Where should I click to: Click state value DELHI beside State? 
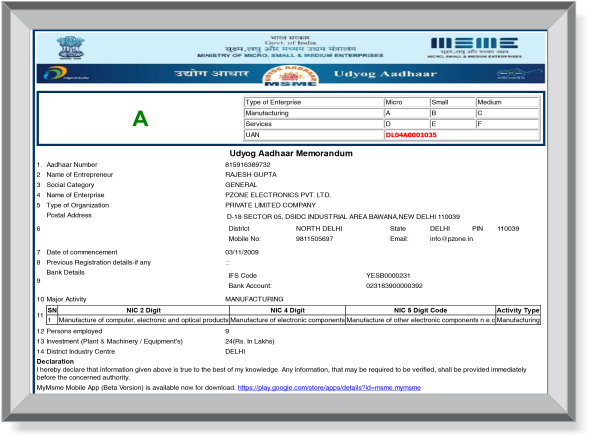click(x=440, y=228)
